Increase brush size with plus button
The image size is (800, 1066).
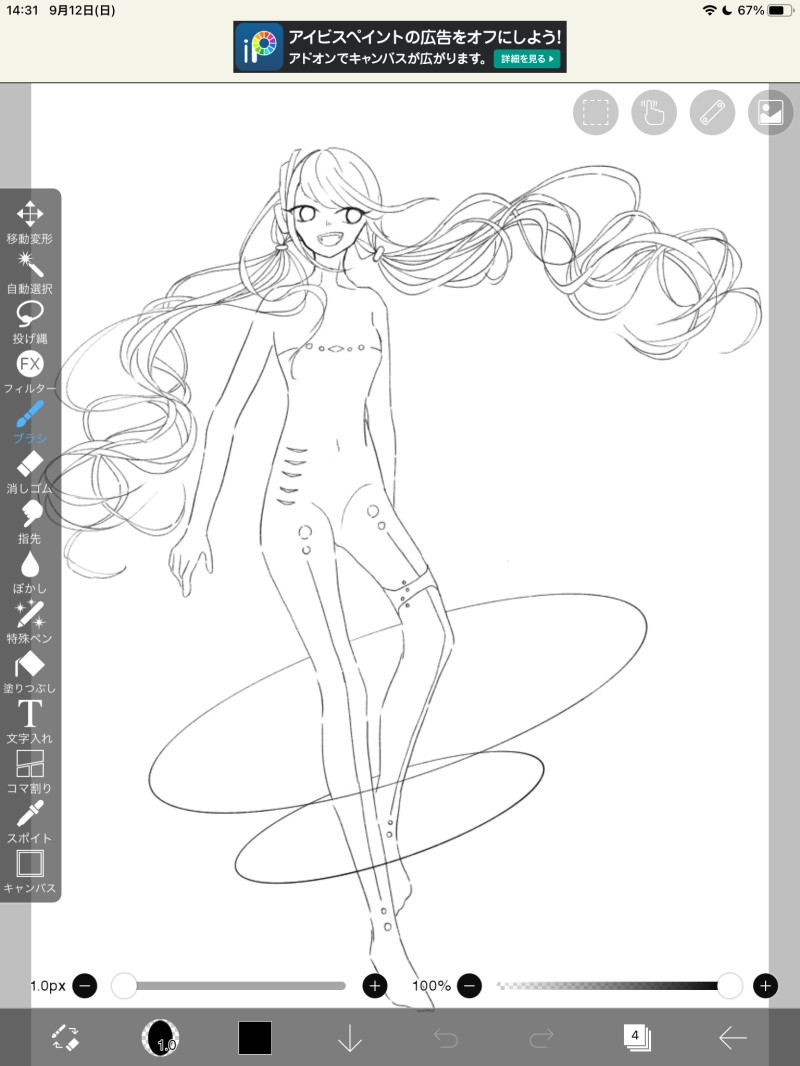pyautogui.click(x=375, y=985)
